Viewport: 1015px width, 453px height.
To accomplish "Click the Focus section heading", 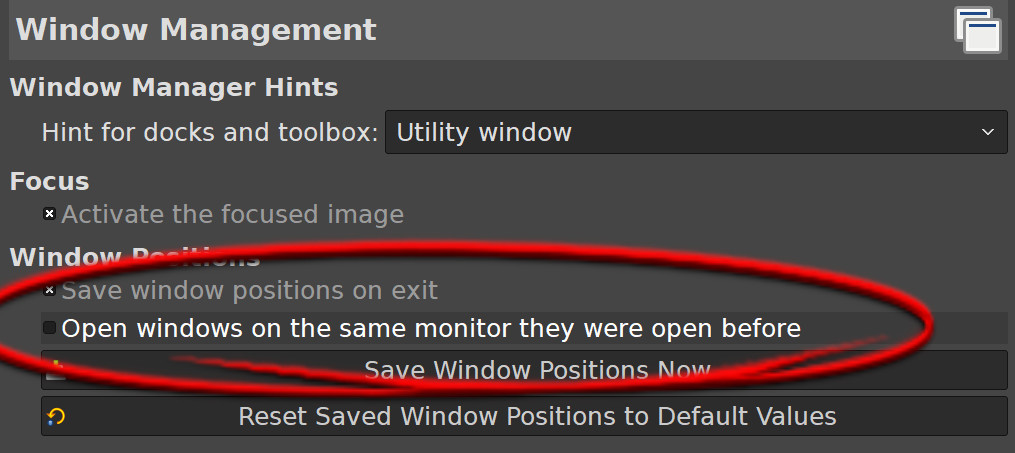I will [49, 181].
